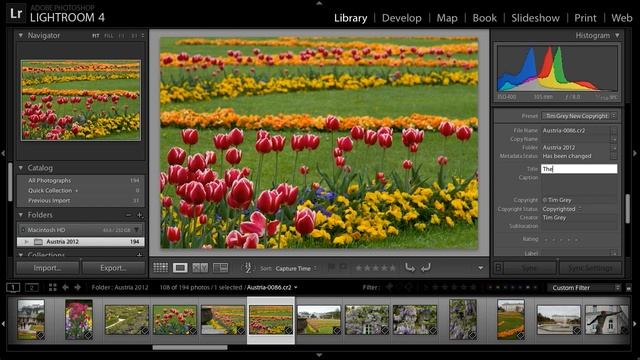Open metadata Preset dropdown Tim Grey New Copyright
This screenshot has width=640, height=360.
pyautogui.click(x=579, y=116)
